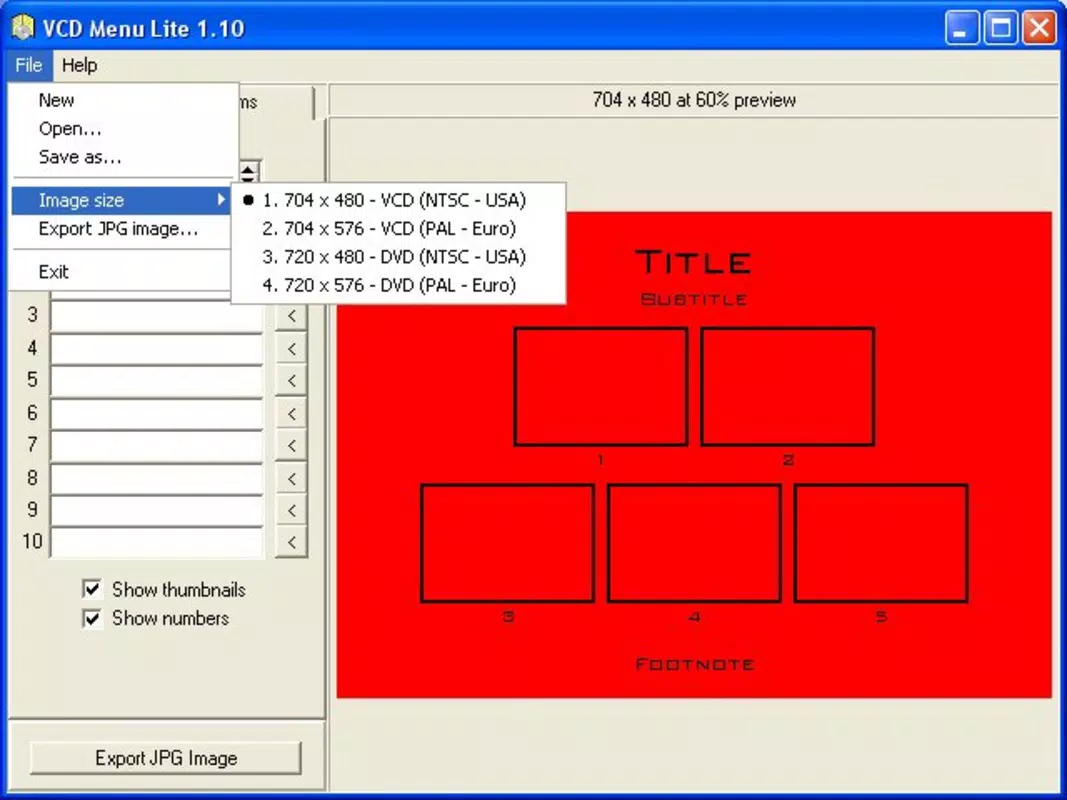1067x800 pixels.
Task: Click thumbnail frame 5 in the preview
Action: pyautogui.click(x=881, y=543)
